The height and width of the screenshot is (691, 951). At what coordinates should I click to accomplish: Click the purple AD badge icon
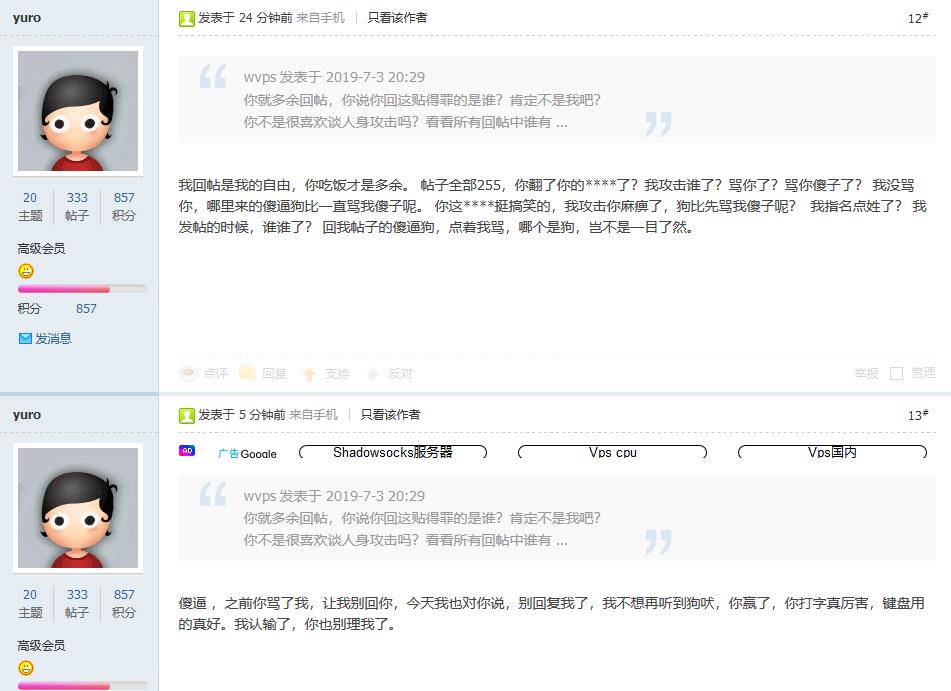(187, 451)
